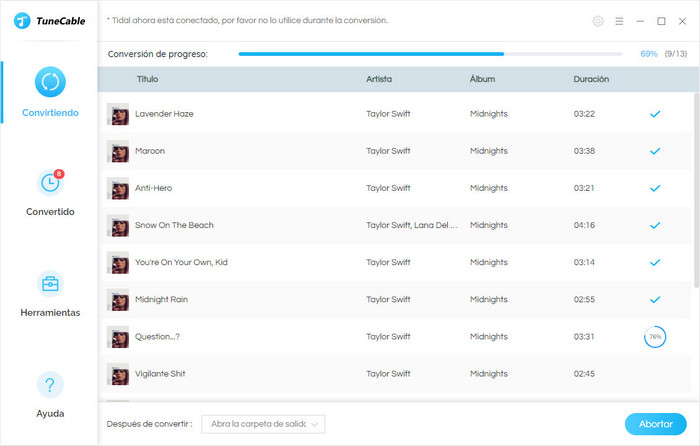Click the vertical scrollbar of the track list
700x446 pixels.
click(x=696, y=190)
